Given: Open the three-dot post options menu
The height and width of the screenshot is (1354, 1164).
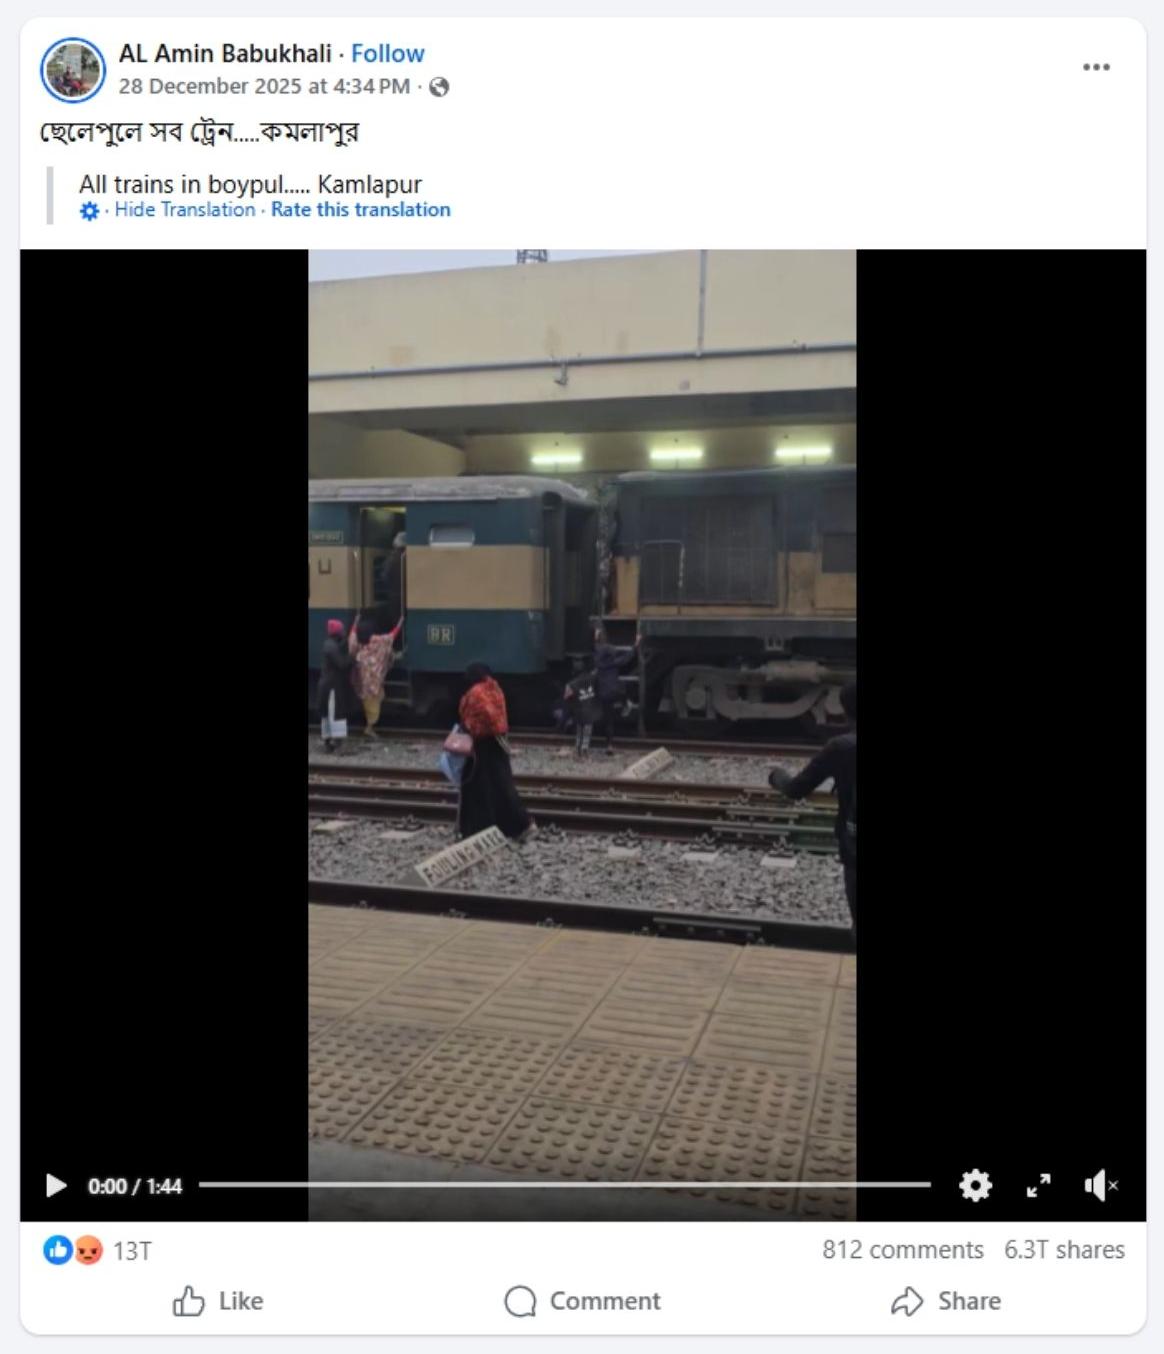Looking at the screenshot, I should tap(1096, 67).
